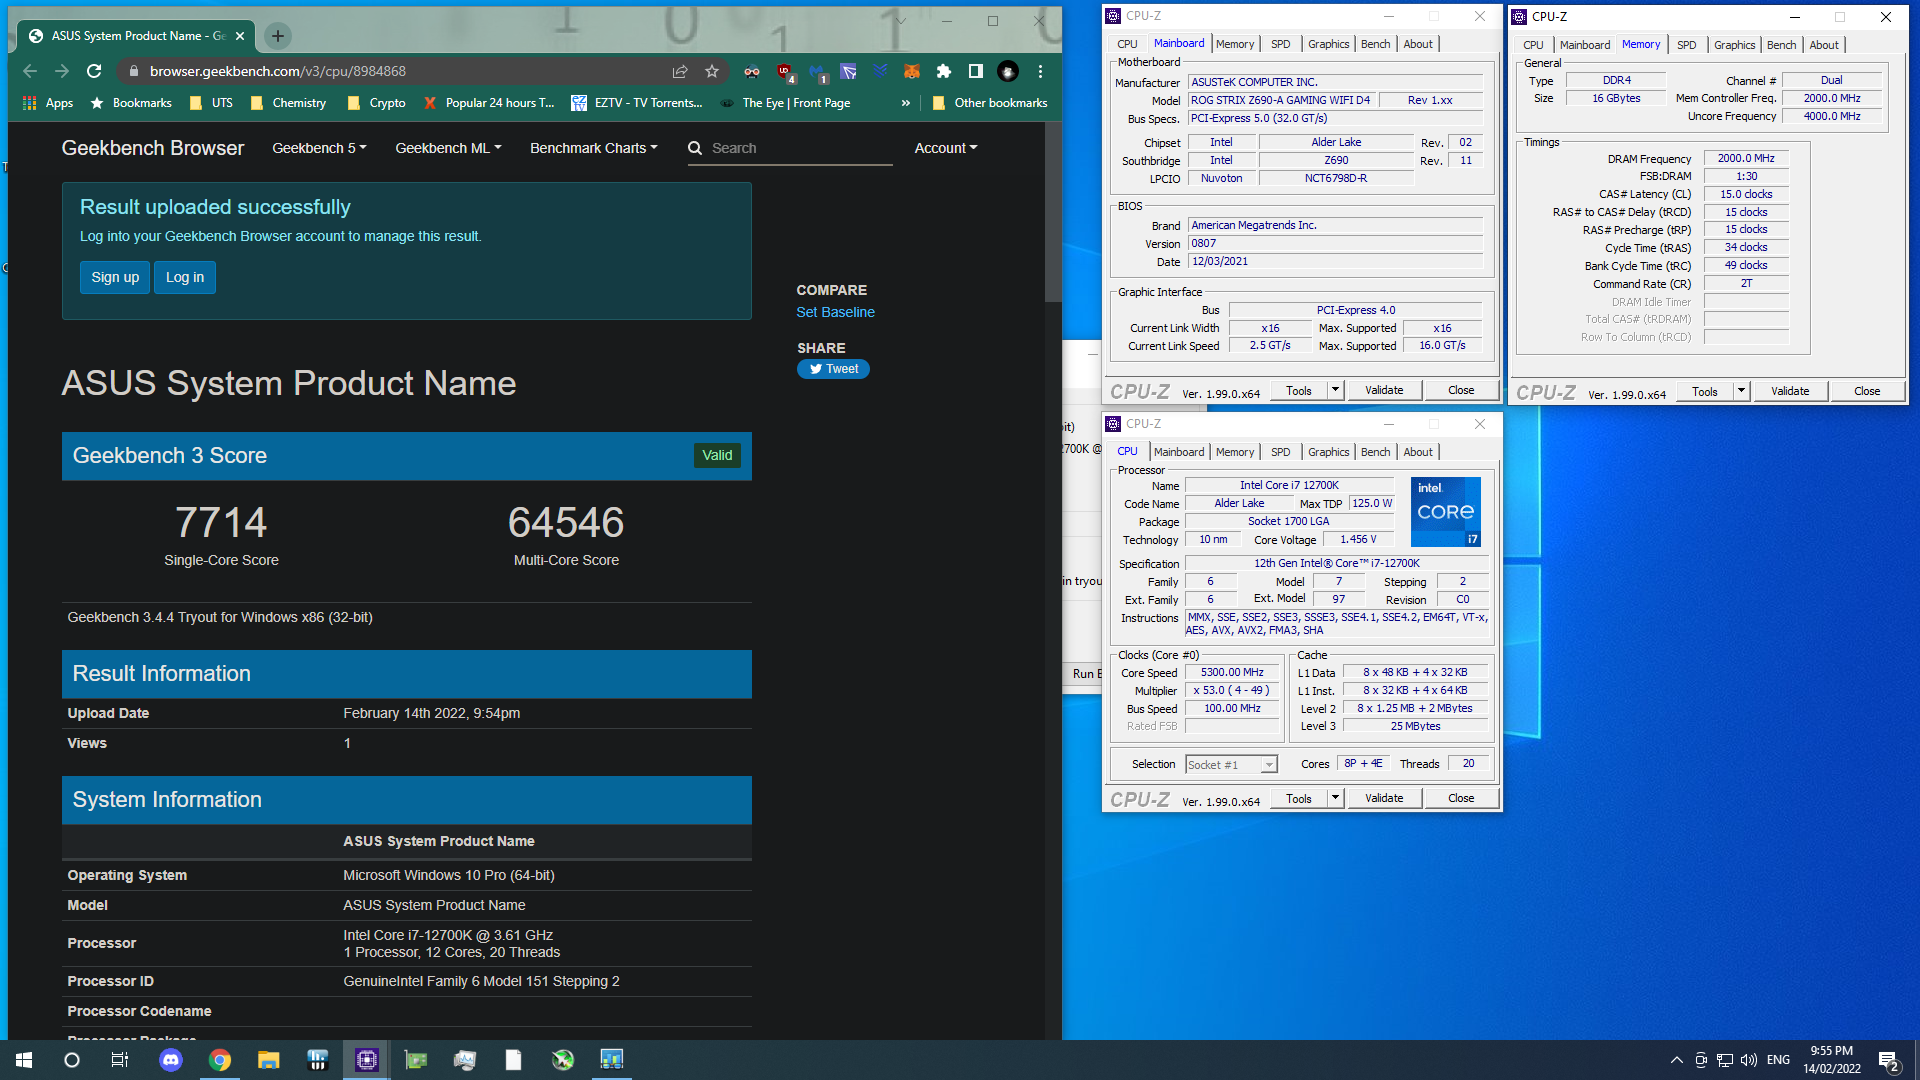Click Close button in CPU-Z CPU window
Screen dimensions: 1920x1080
1461,798
